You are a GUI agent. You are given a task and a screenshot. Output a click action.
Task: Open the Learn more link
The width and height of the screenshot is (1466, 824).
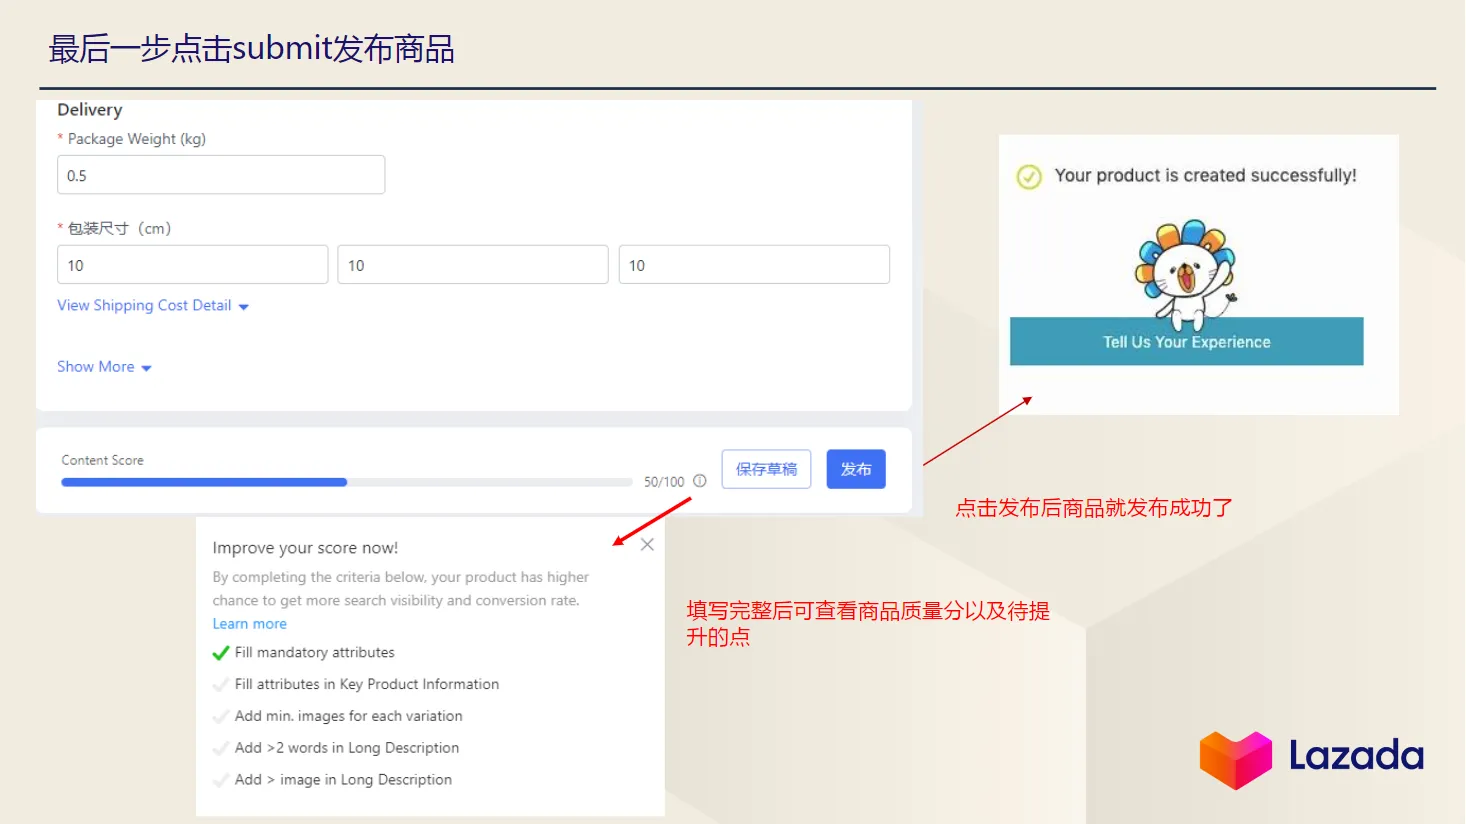coord(249,623)
